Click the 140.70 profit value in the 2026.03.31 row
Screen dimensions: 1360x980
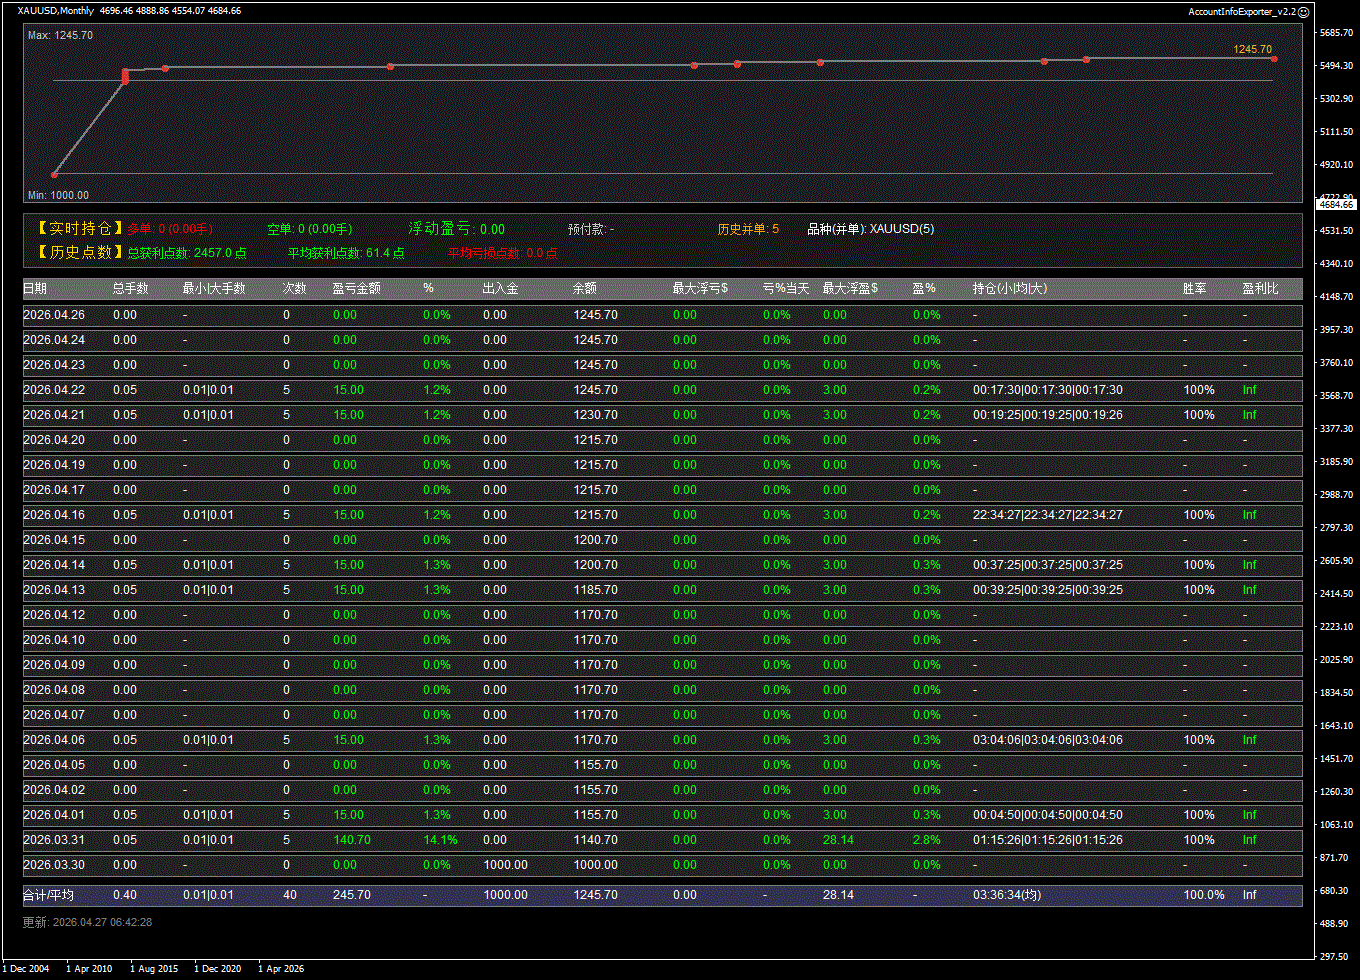coord(351,840)
